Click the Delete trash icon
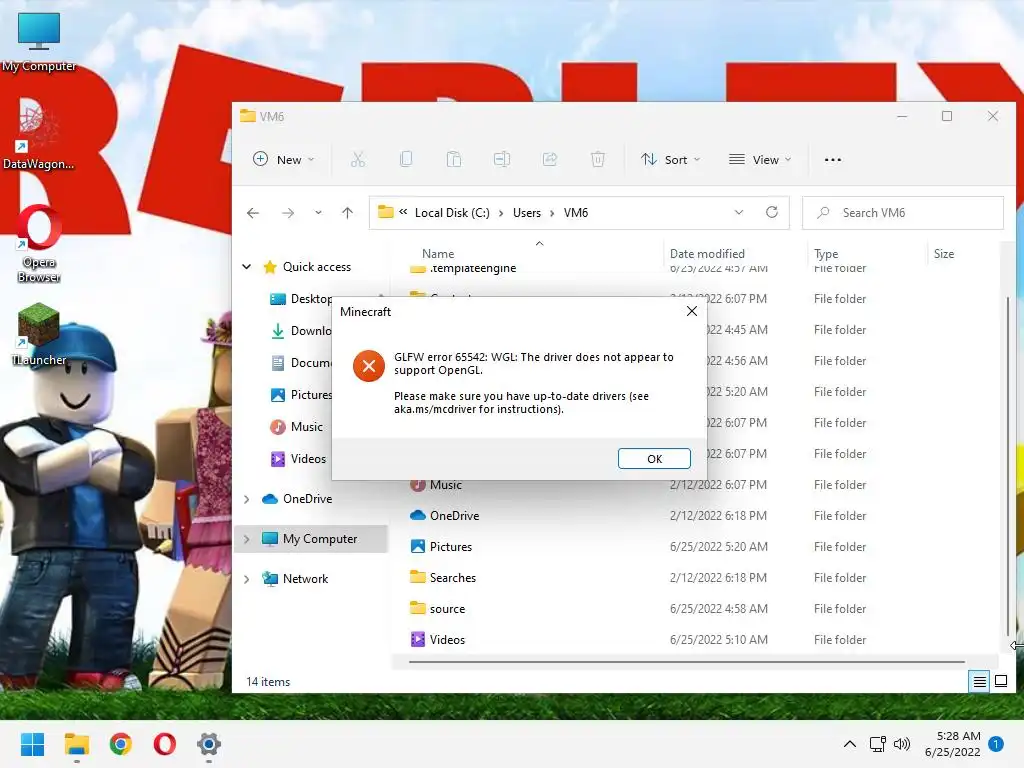Screen dimensions: 1024x768 (598, 159)
